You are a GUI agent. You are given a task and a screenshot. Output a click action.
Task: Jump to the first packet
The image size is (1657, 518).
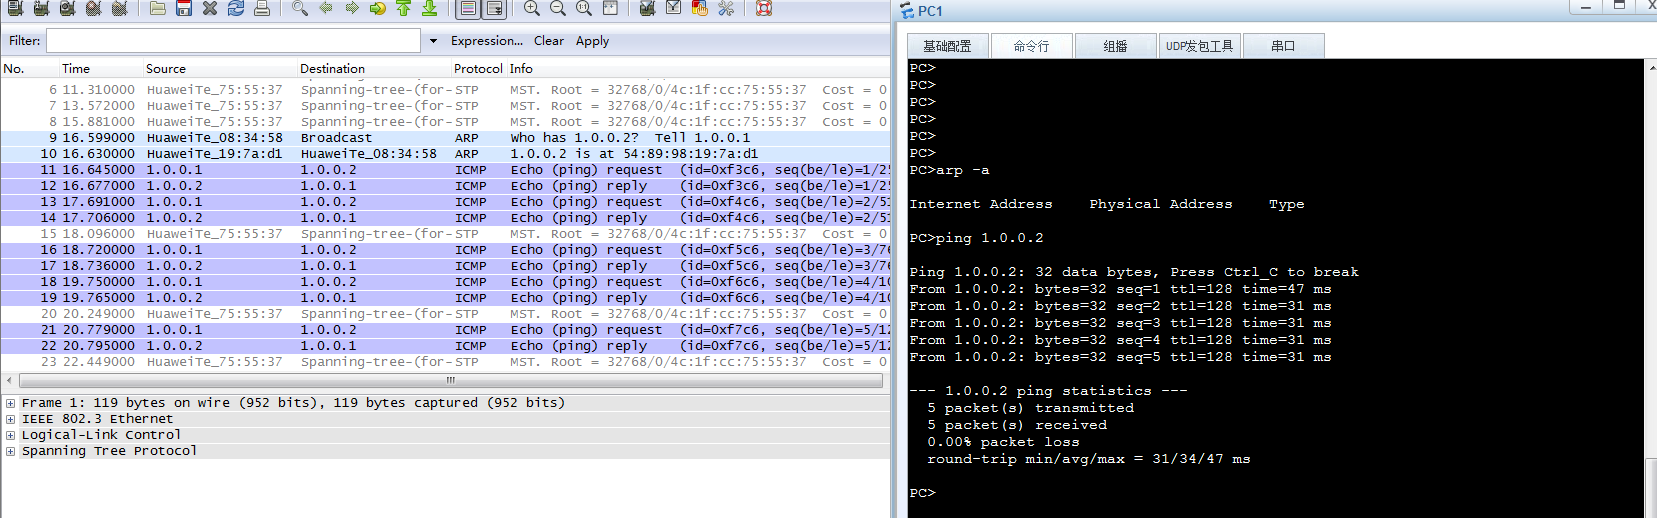pyautogui.click(x=404, y=8)
